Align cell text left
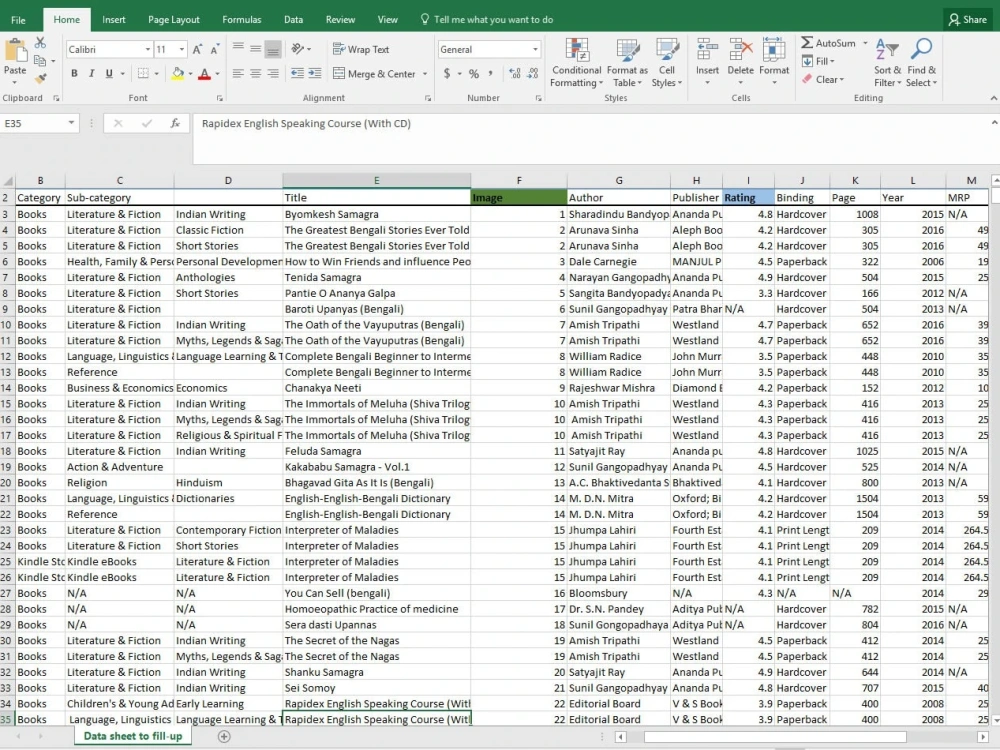 238,73
